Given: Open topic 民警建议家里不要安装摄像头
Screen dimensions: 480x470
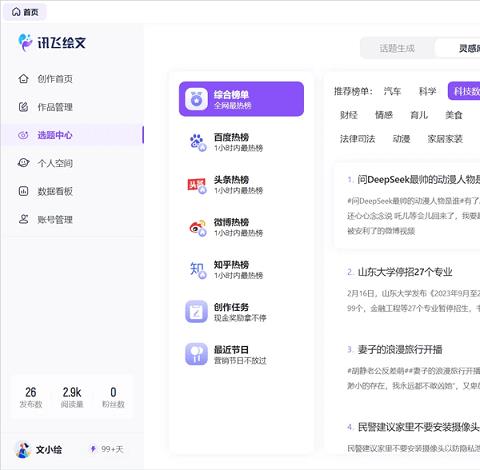Looking at the screenshot, I should coord(419,427).
